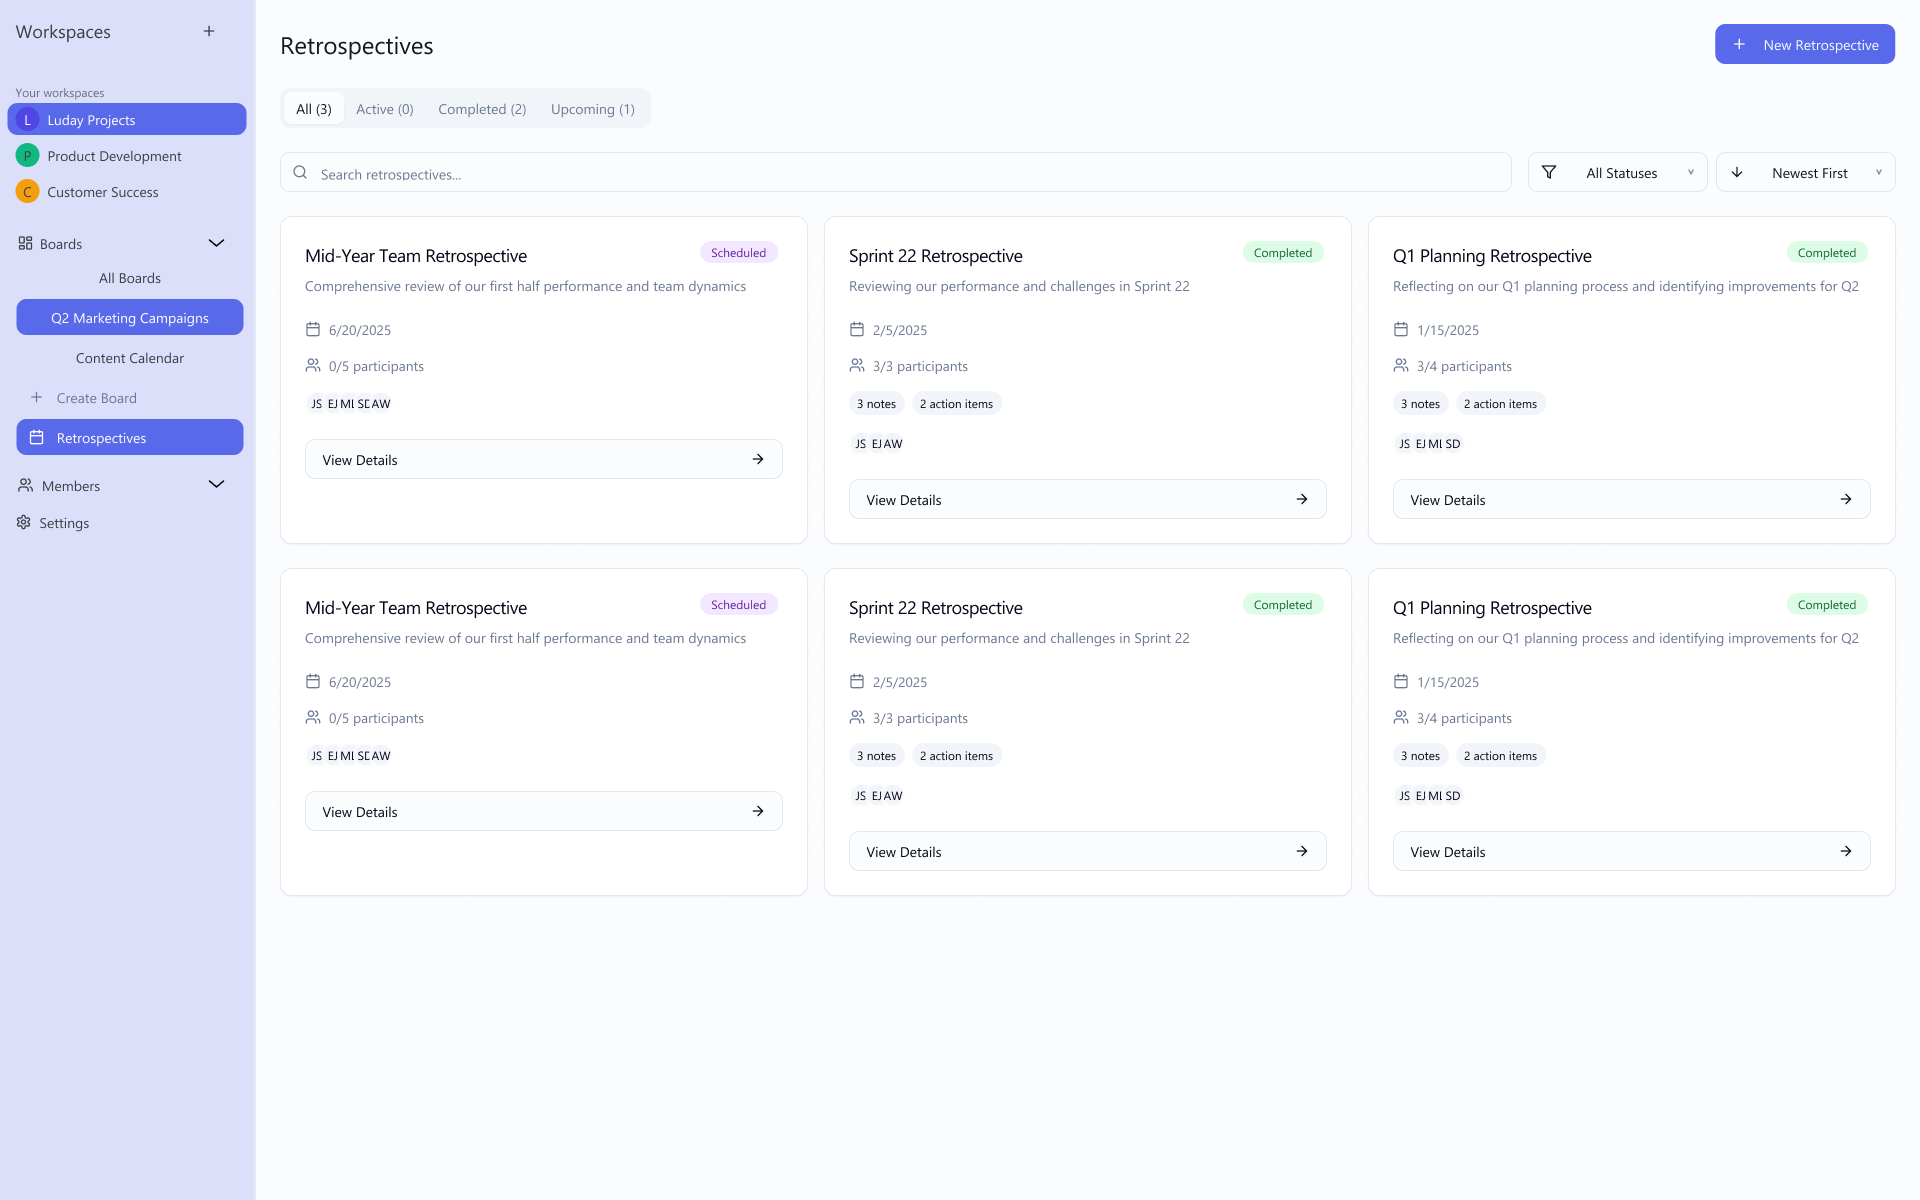Open the filter funnel icon
This screenshot has height=1200, width=1920.
[1550, 172]
